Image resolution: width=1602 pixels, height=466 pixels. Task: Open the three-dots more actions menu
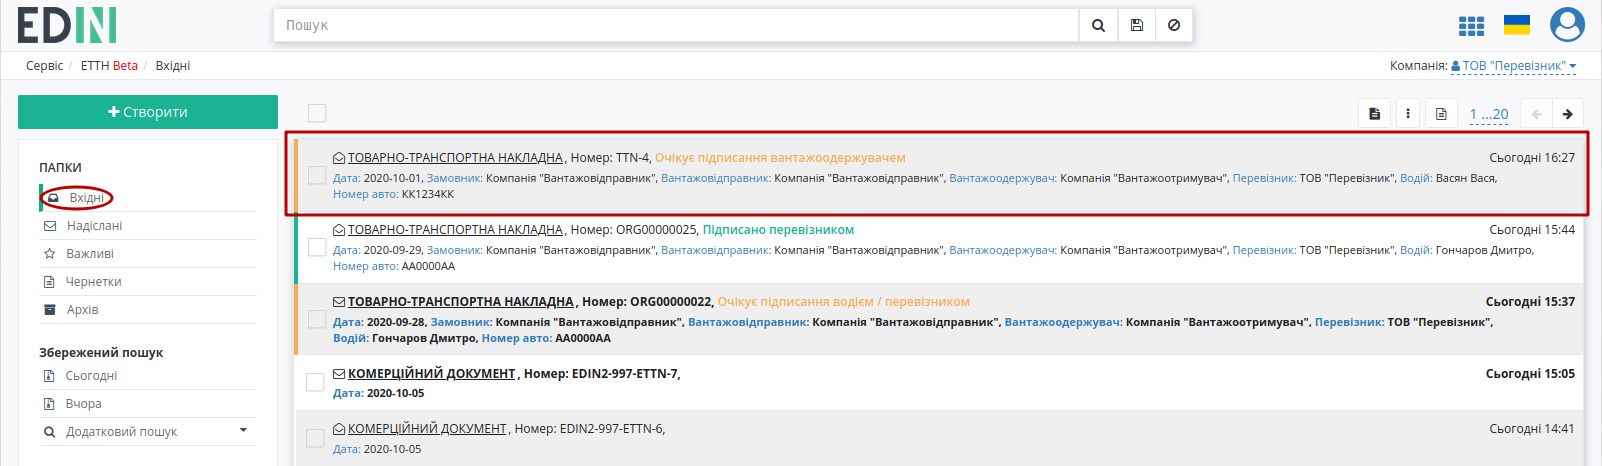(1408, 114)
